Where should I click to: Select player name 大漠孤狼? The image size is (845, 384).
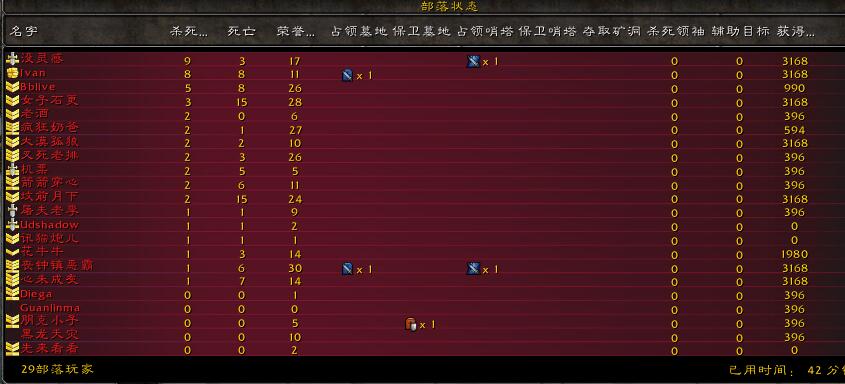tap(50, 142)
